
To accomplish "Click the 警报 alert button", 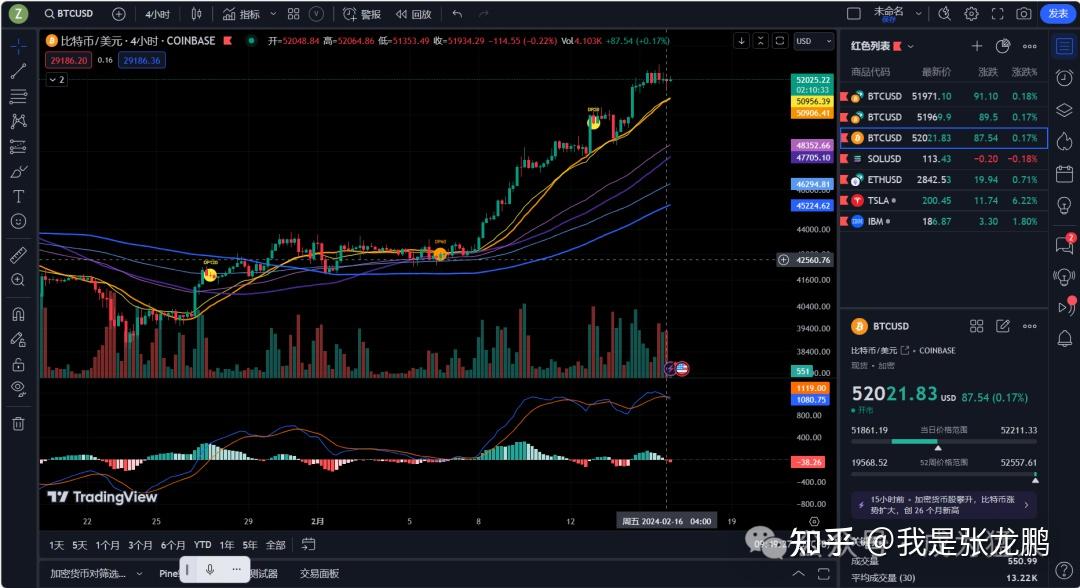I will [362, 14].
